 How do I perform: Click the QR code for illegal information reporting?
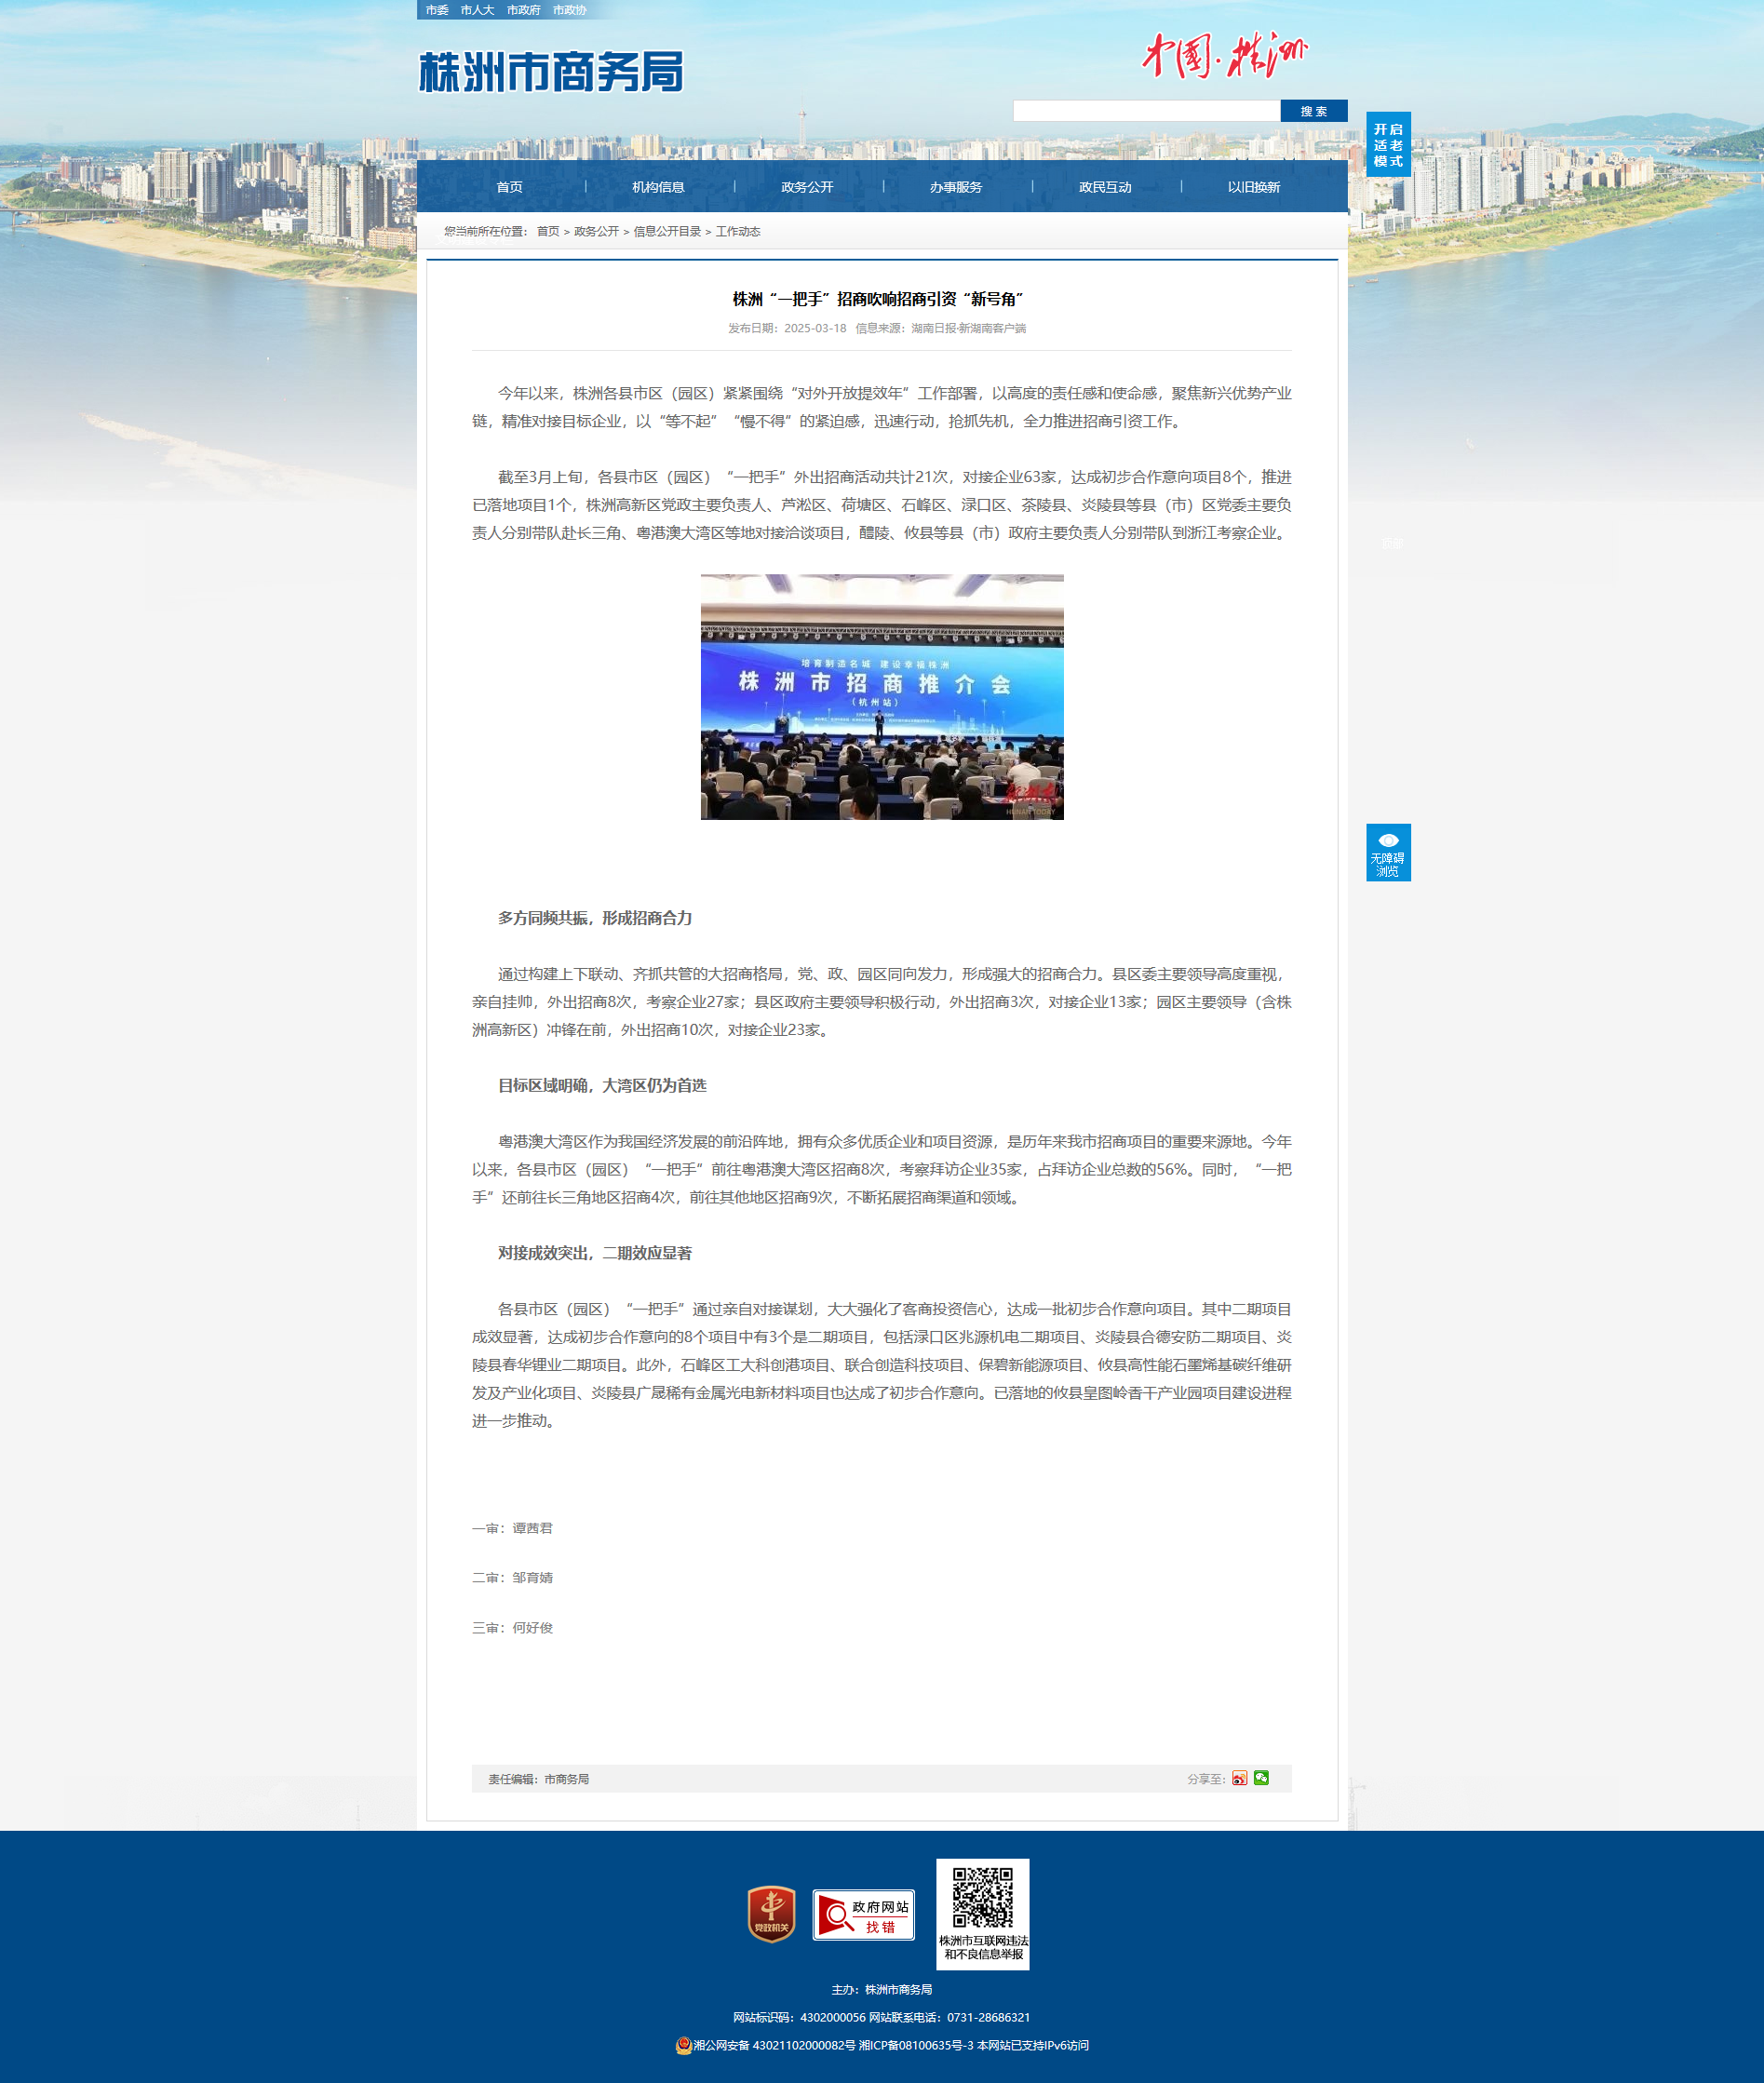tap(982, 1898)
